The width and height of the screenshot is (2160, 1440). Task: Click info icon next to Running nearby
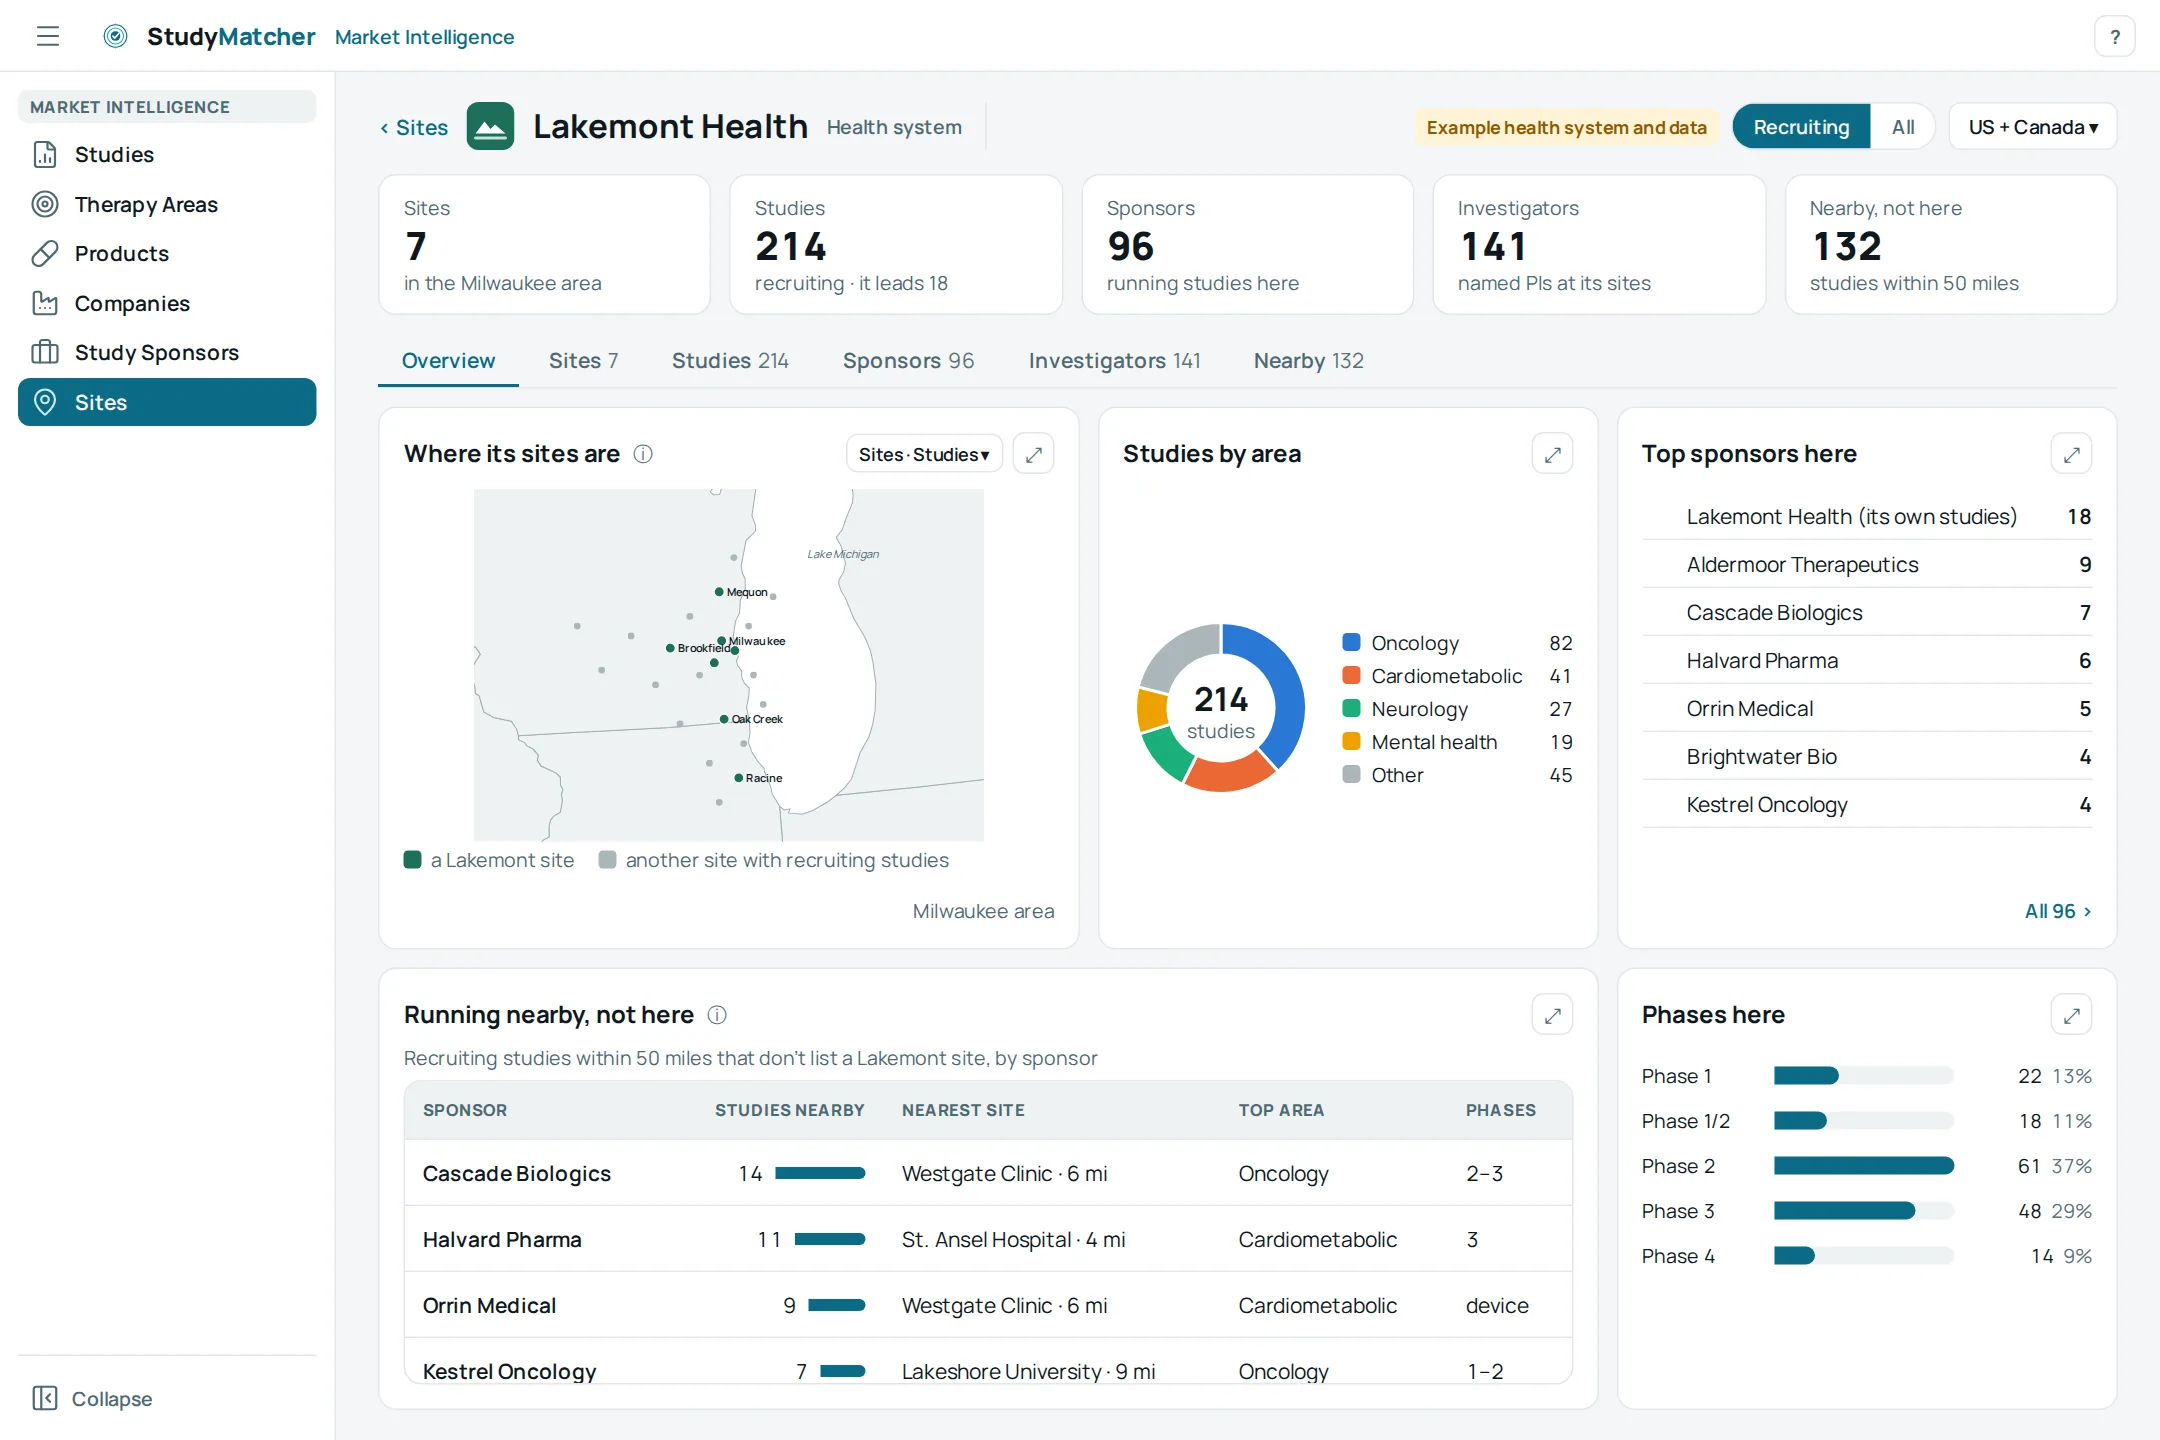coord(717,1015)
